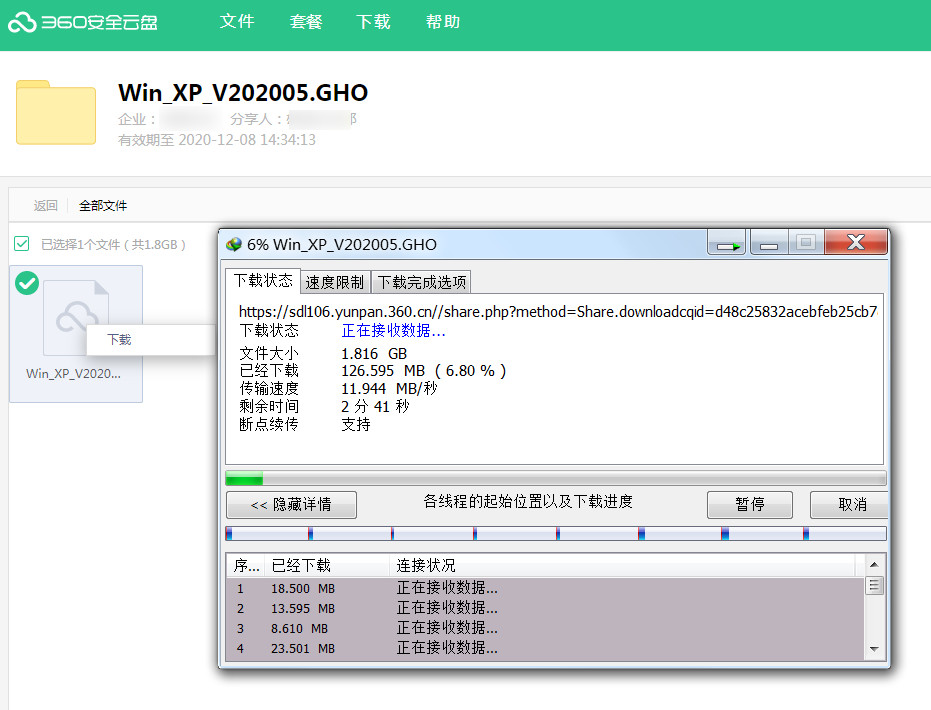Close the download dialog window
Image resolution: width=931 pixels, height=710 pixels.
coord(856,242)
